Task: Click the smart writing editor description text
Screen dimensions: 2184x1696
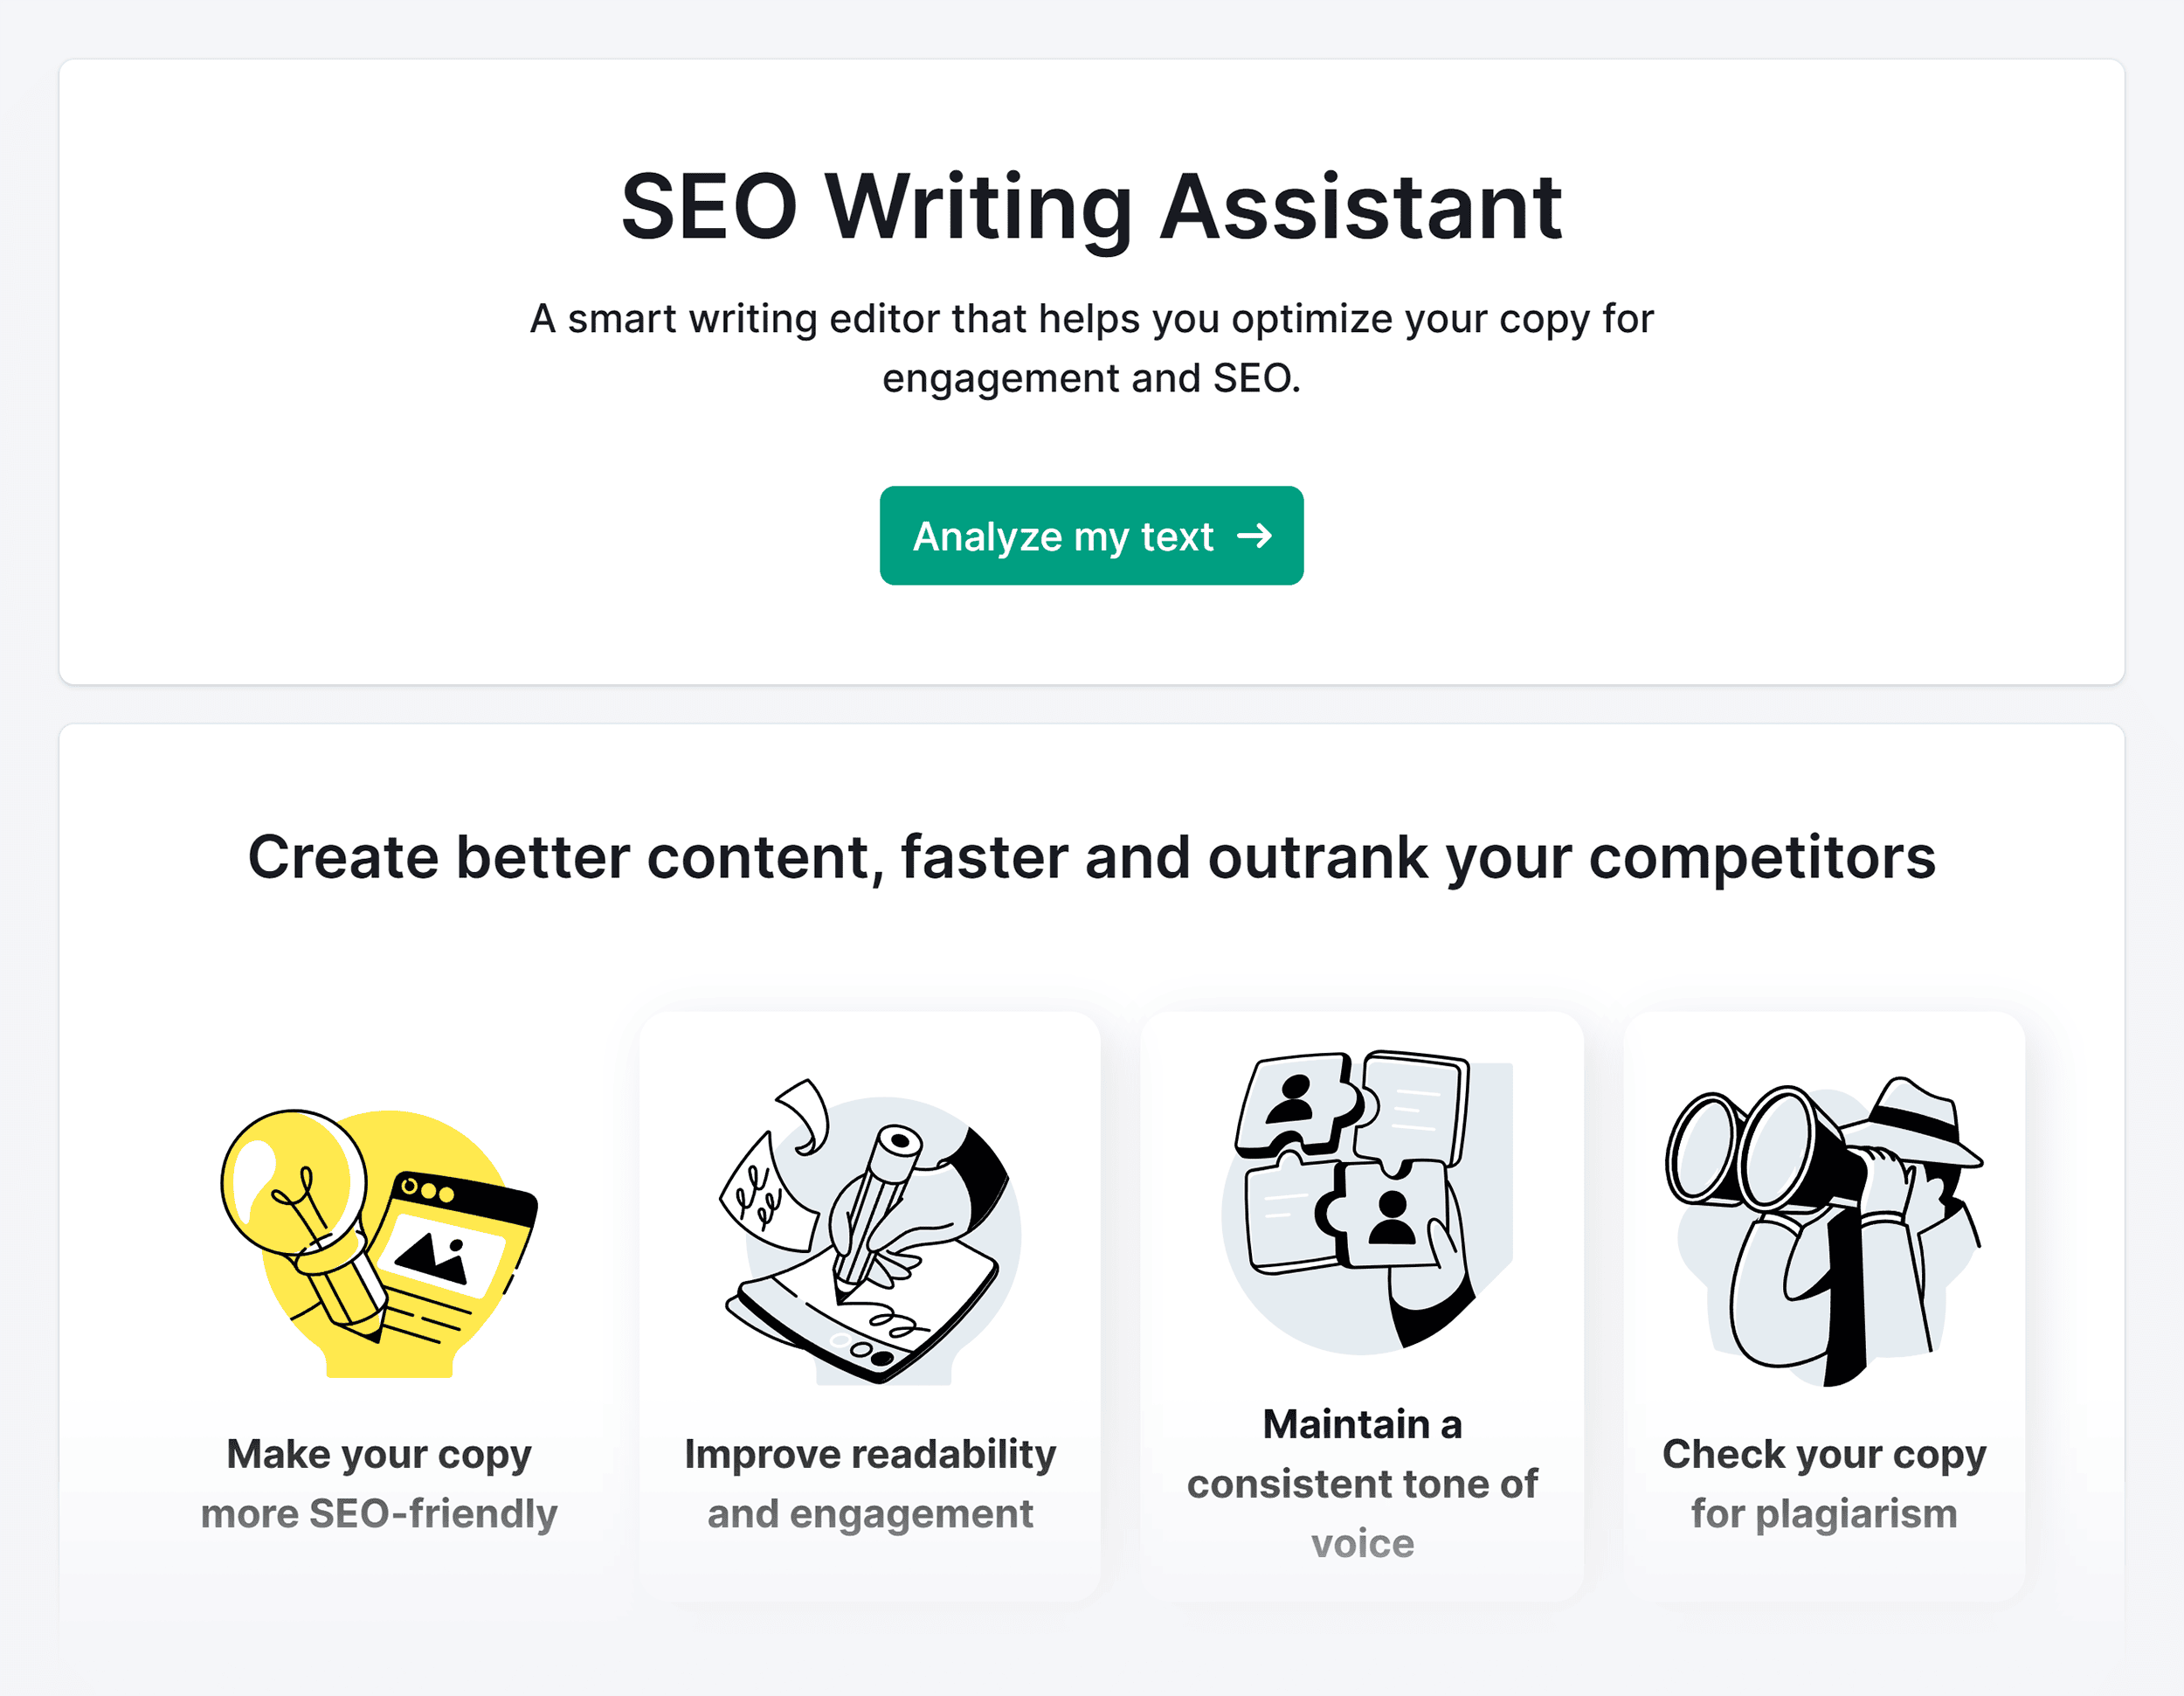Action: pyautogui.click(x=1090, y=347)
